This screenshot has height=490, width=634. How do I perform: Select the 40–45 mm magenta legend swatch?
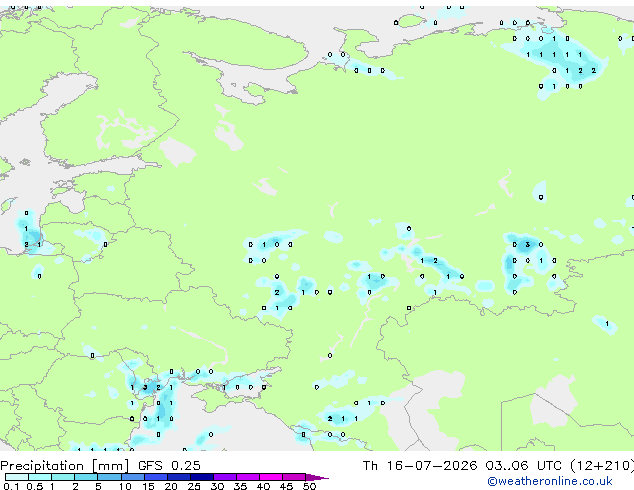pyautogui.click(x=271, y=477)
